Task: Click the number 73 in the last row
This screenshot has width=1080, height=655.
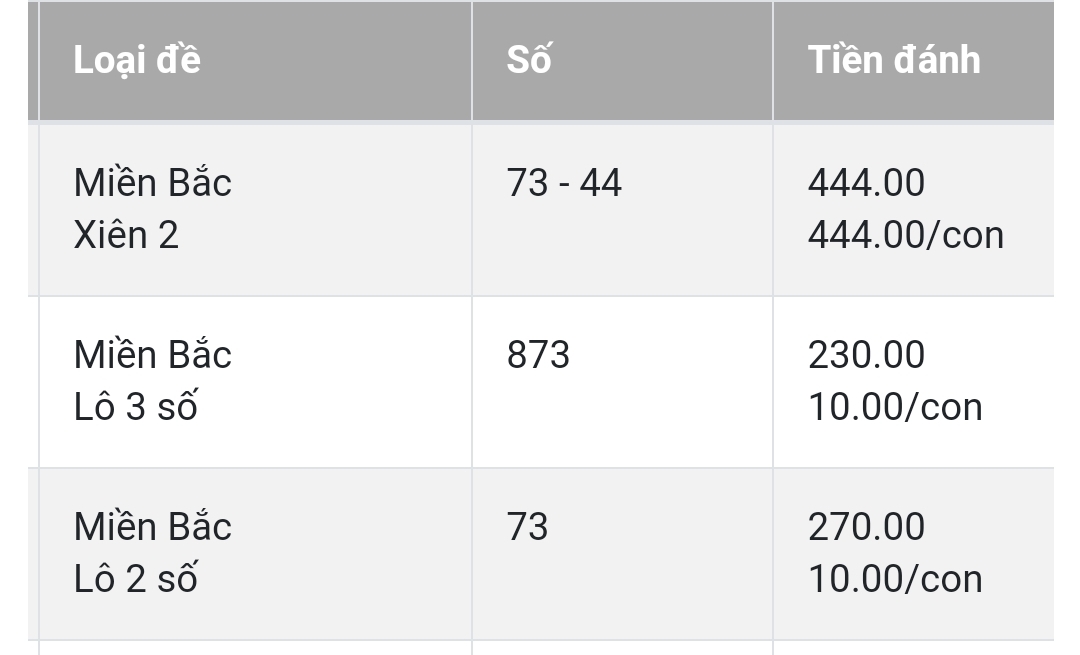Action: click(x=528, y=528)
